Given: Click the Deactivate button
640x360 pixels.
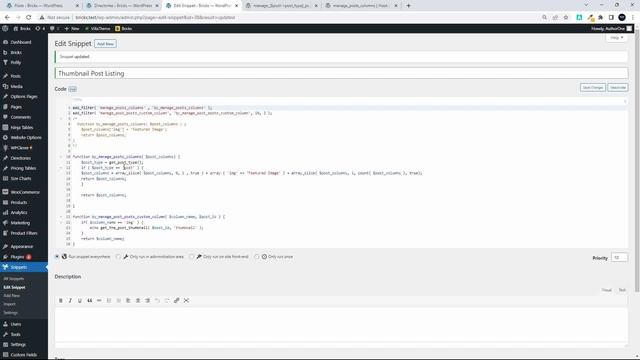Looking at the screenshot, I should point(618,87).
